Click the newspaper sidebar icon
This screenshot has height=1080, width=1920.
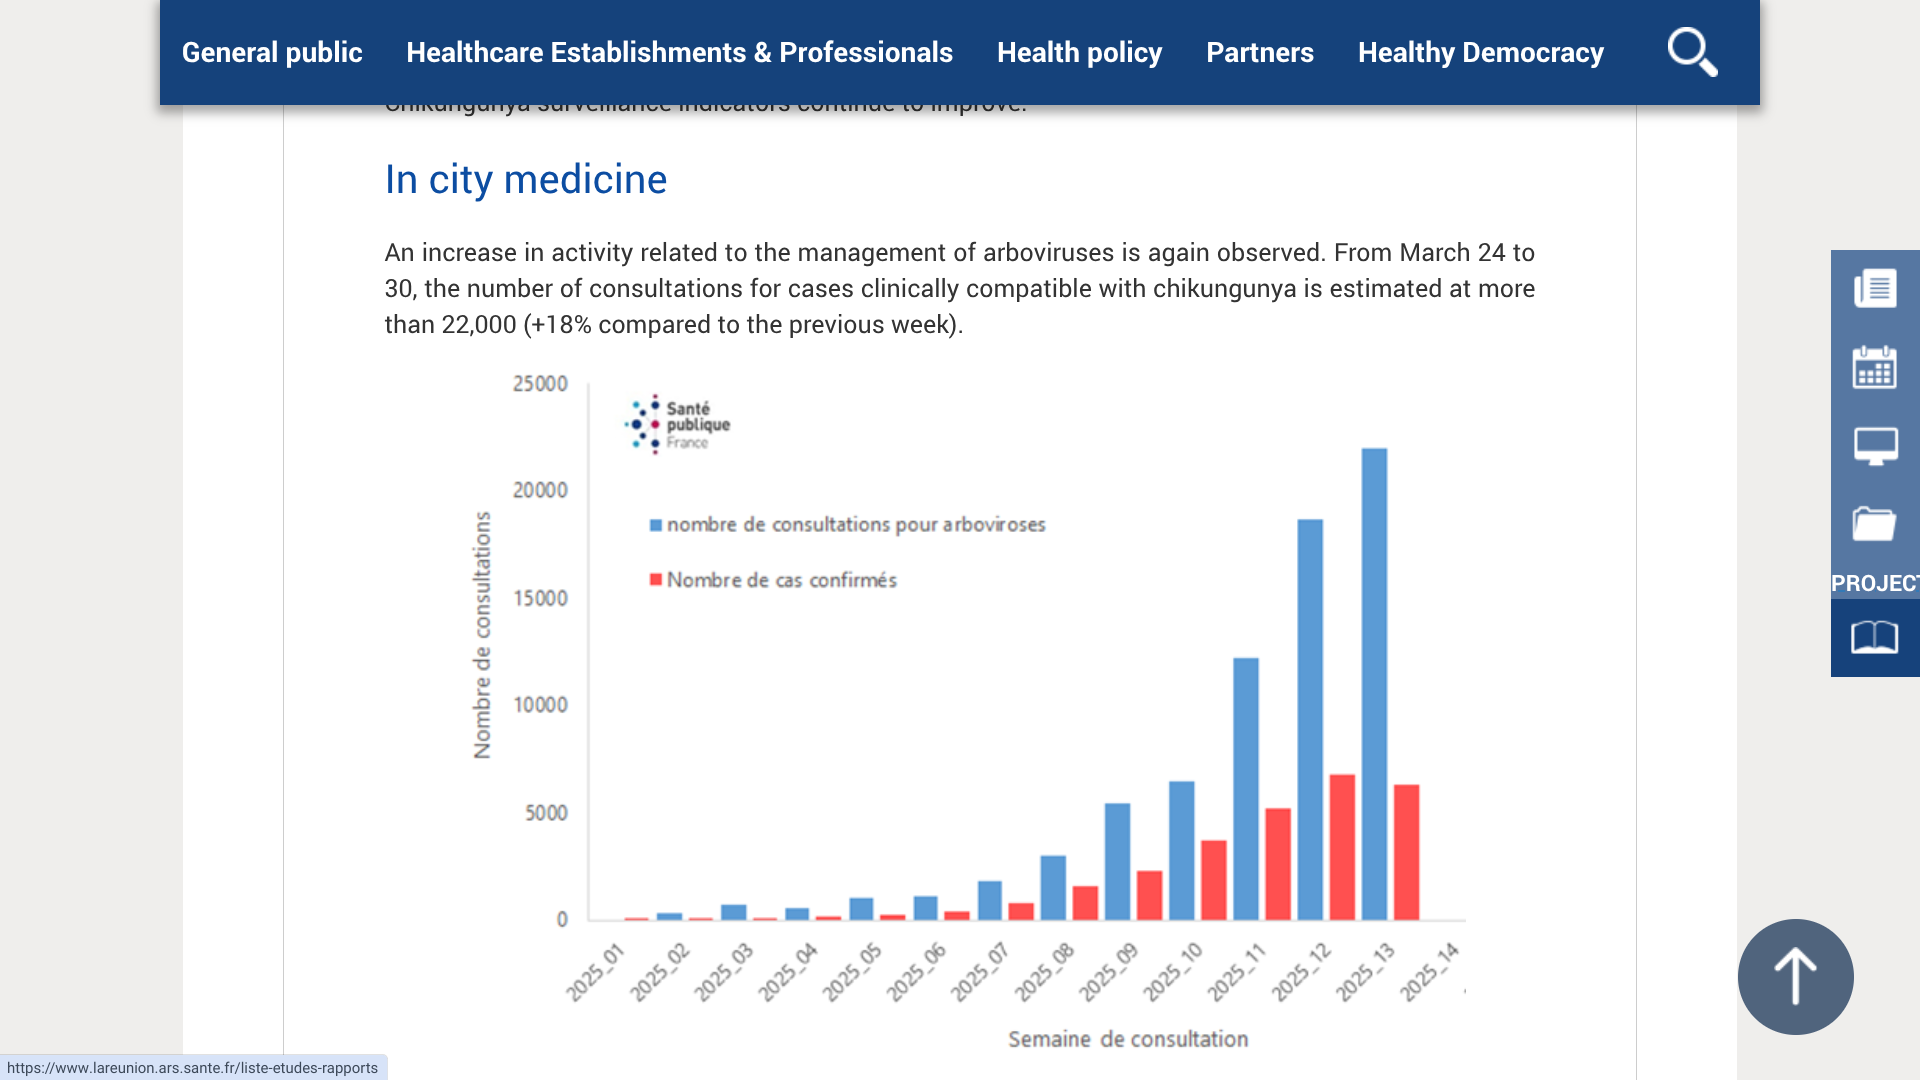click(x=1875, y=289)
